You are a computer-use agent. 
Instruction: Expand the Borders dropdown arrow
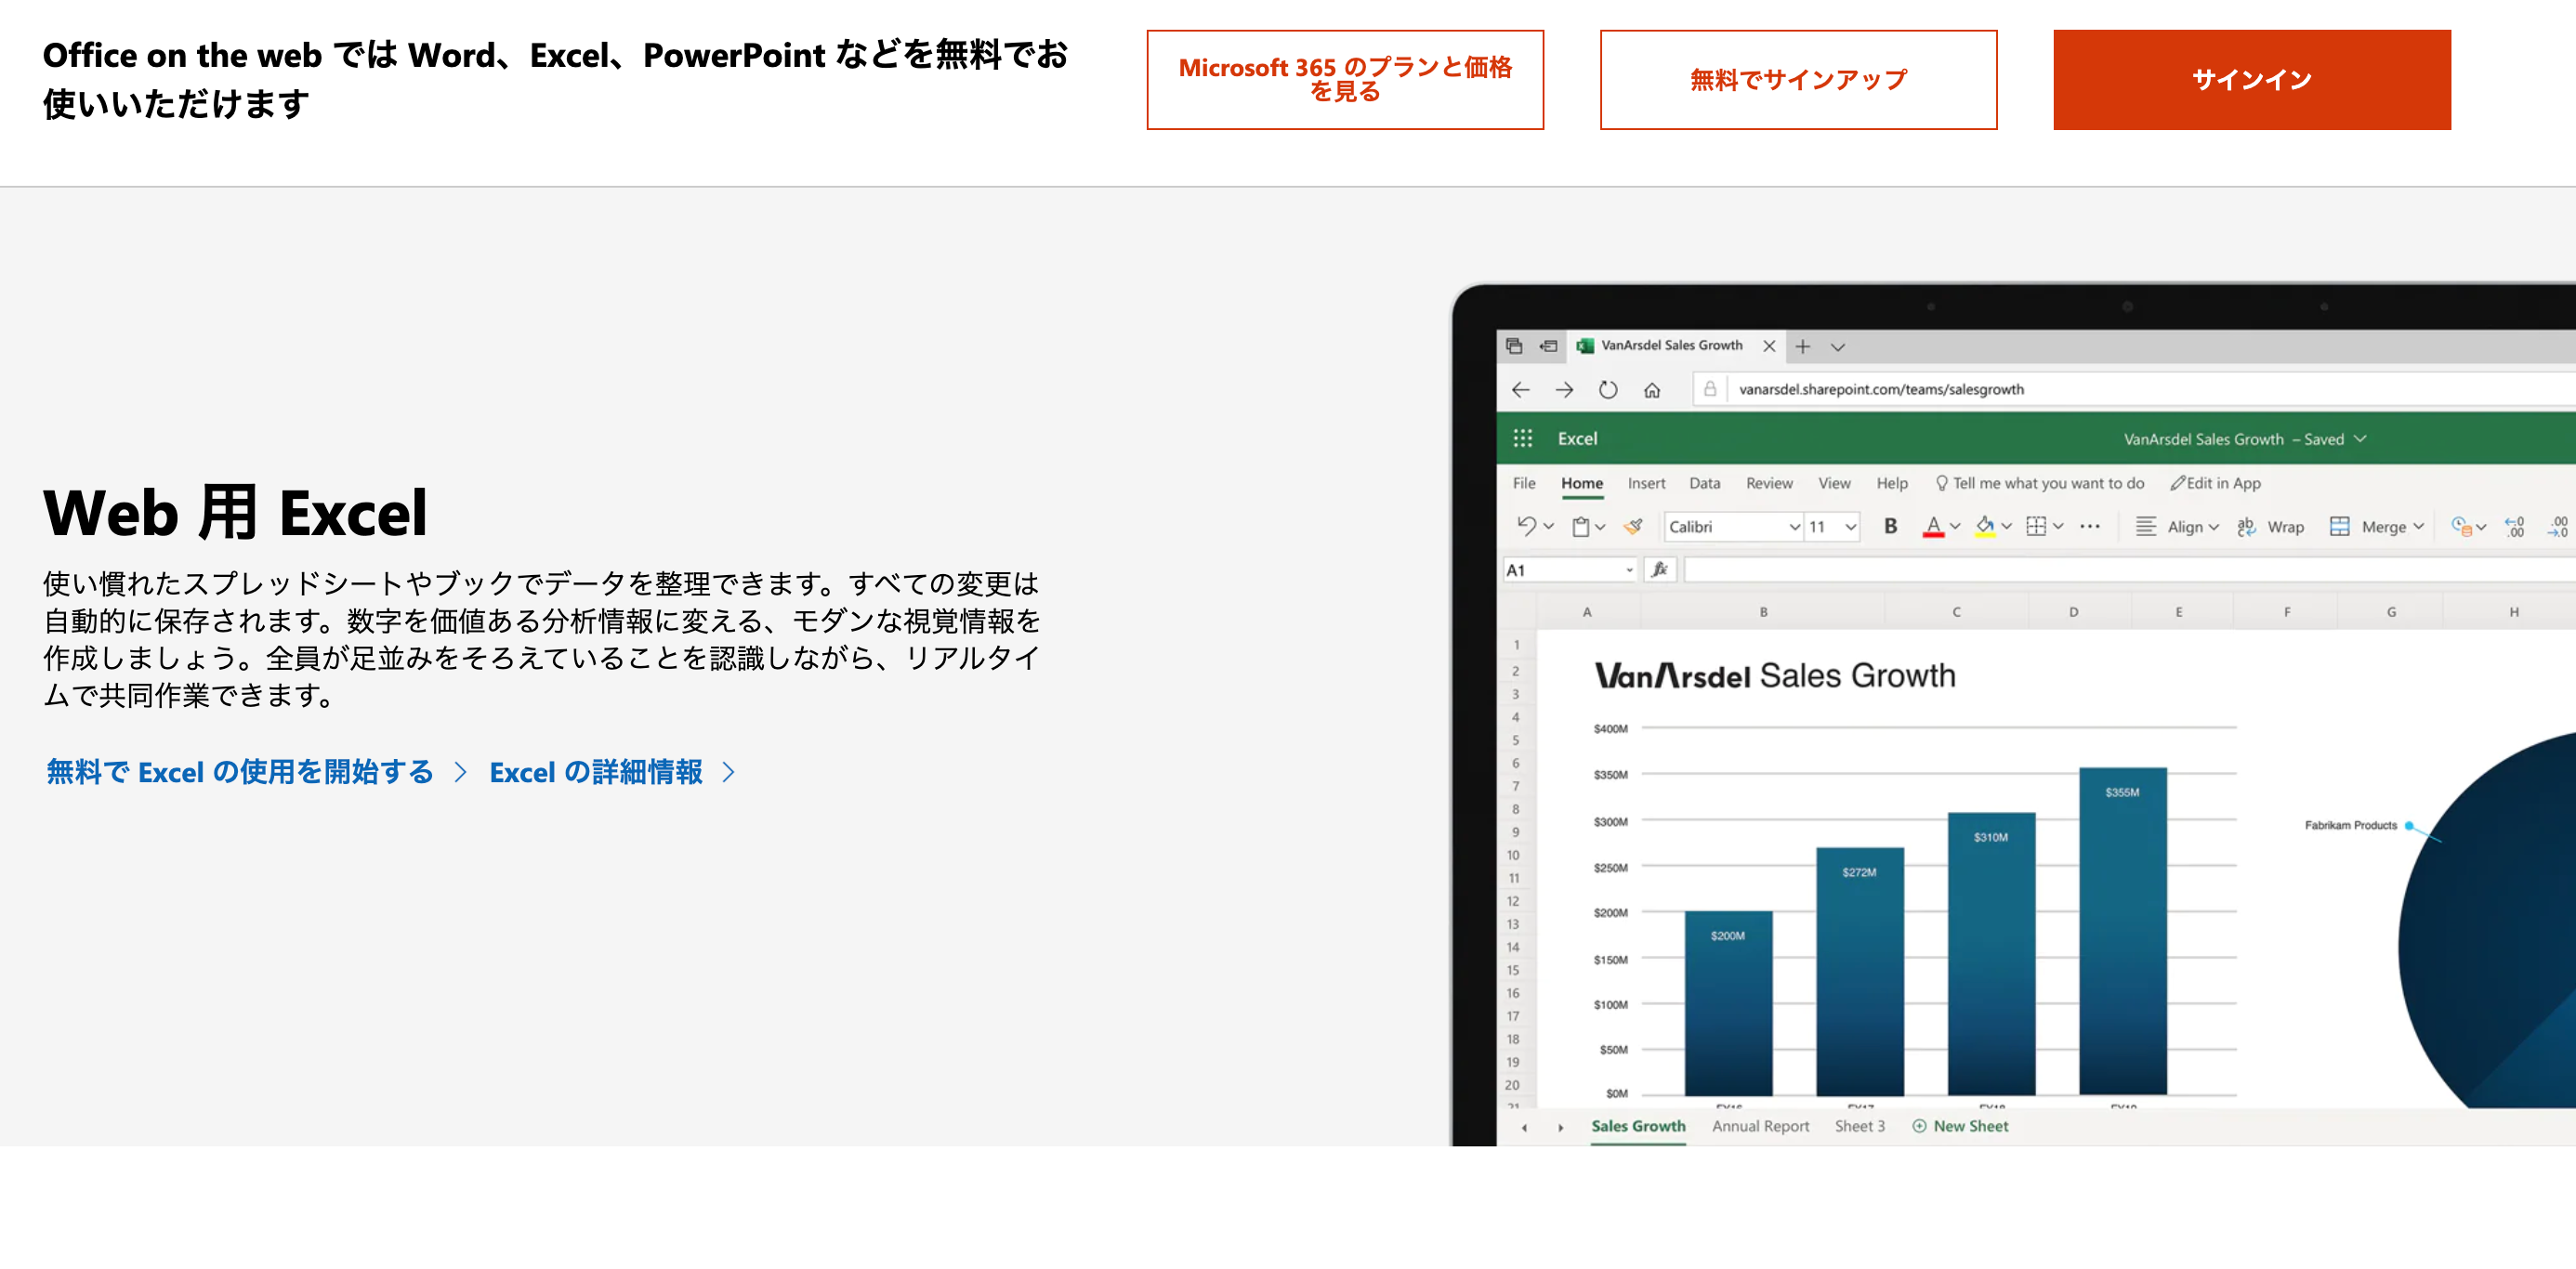(2058, 526)
